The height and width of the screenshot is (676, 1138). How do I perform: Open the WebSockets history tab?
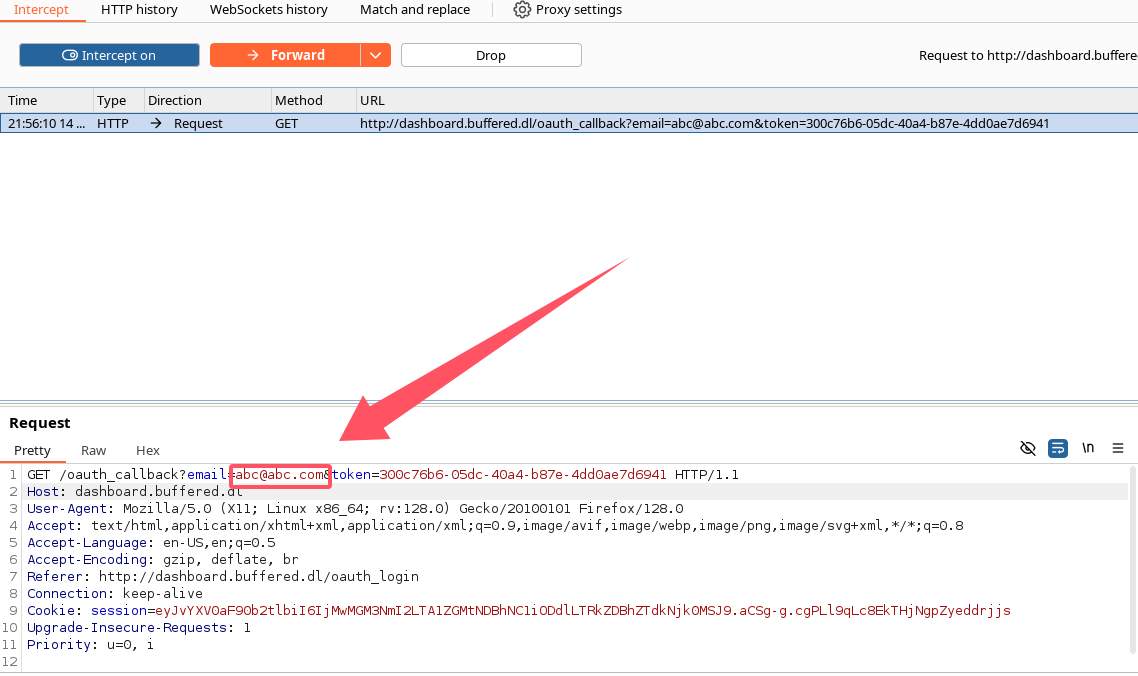coord(268,10)
